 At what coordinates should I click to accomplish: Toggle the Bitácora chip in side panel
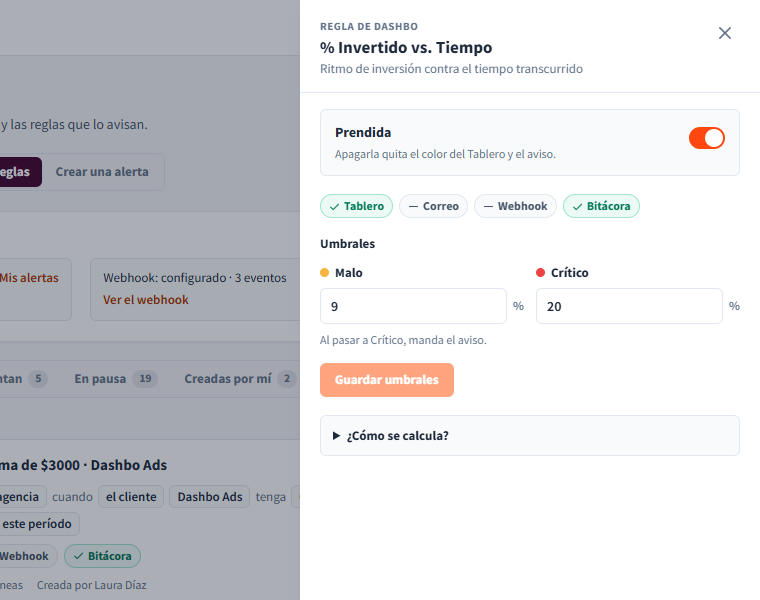tap(601, 206)
